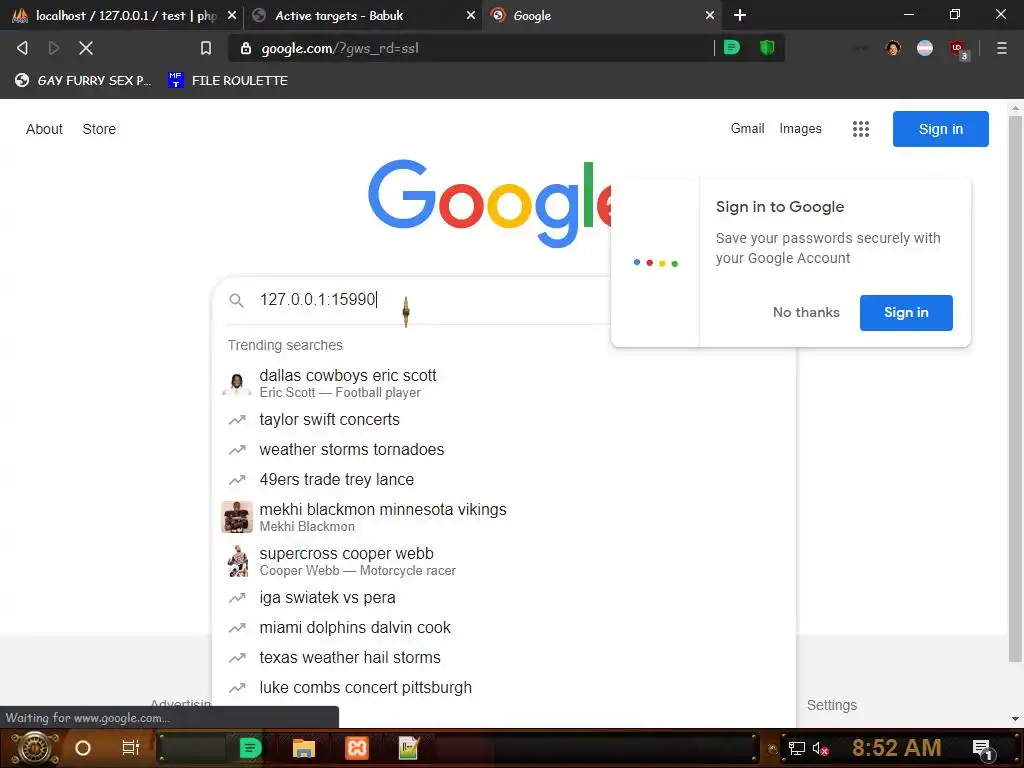
Task: Open the steampunk Start button on taskbar
Action: (35, 748)
